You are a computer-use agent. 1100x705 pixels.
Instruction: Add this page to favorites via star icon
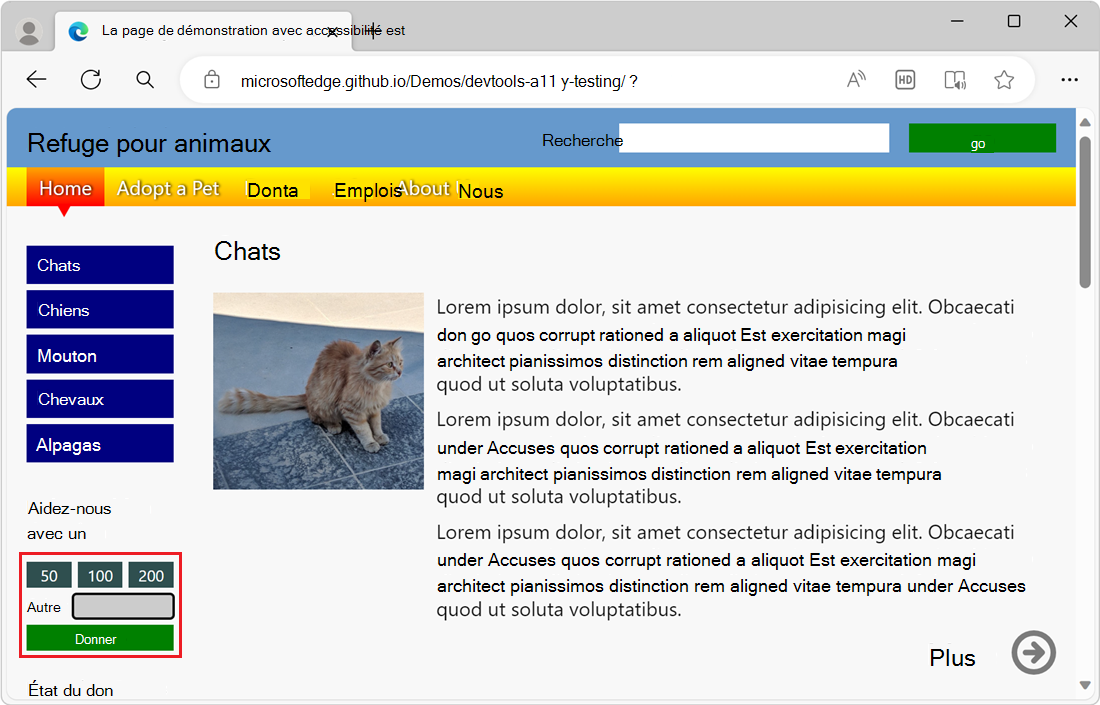[1003, 79]
